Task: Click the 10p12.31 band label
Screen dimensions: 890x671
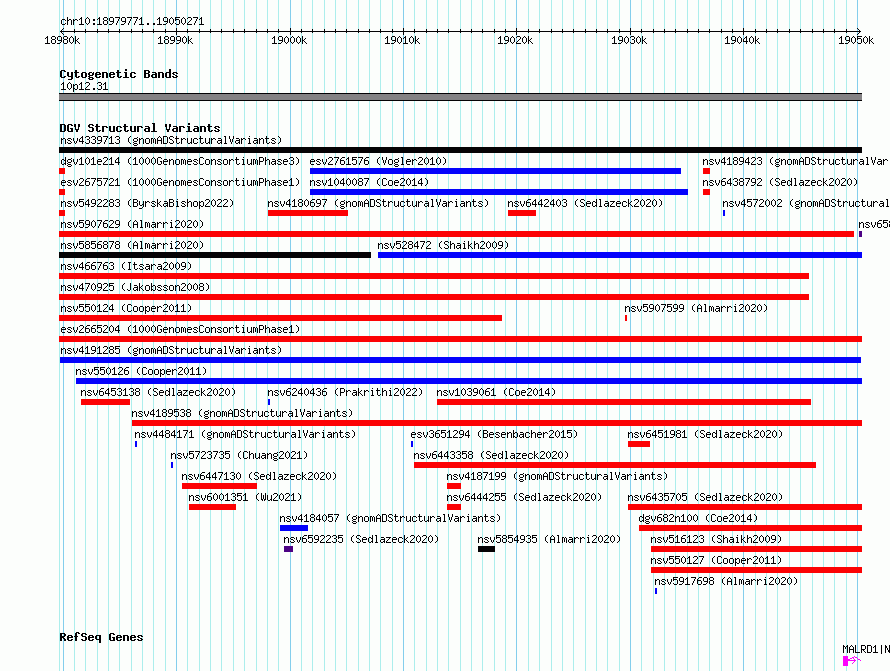Action: tap(84, 86)
